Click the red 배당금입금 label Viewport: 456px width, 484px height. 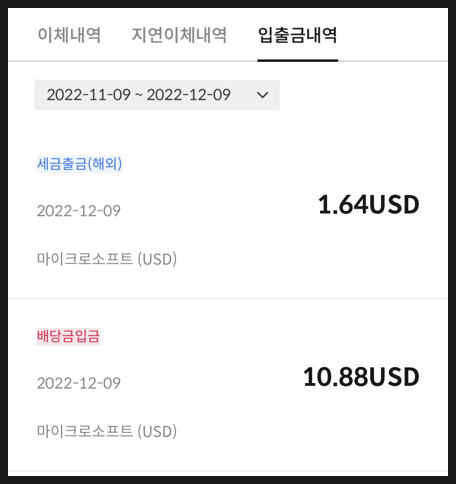point(68,336)
